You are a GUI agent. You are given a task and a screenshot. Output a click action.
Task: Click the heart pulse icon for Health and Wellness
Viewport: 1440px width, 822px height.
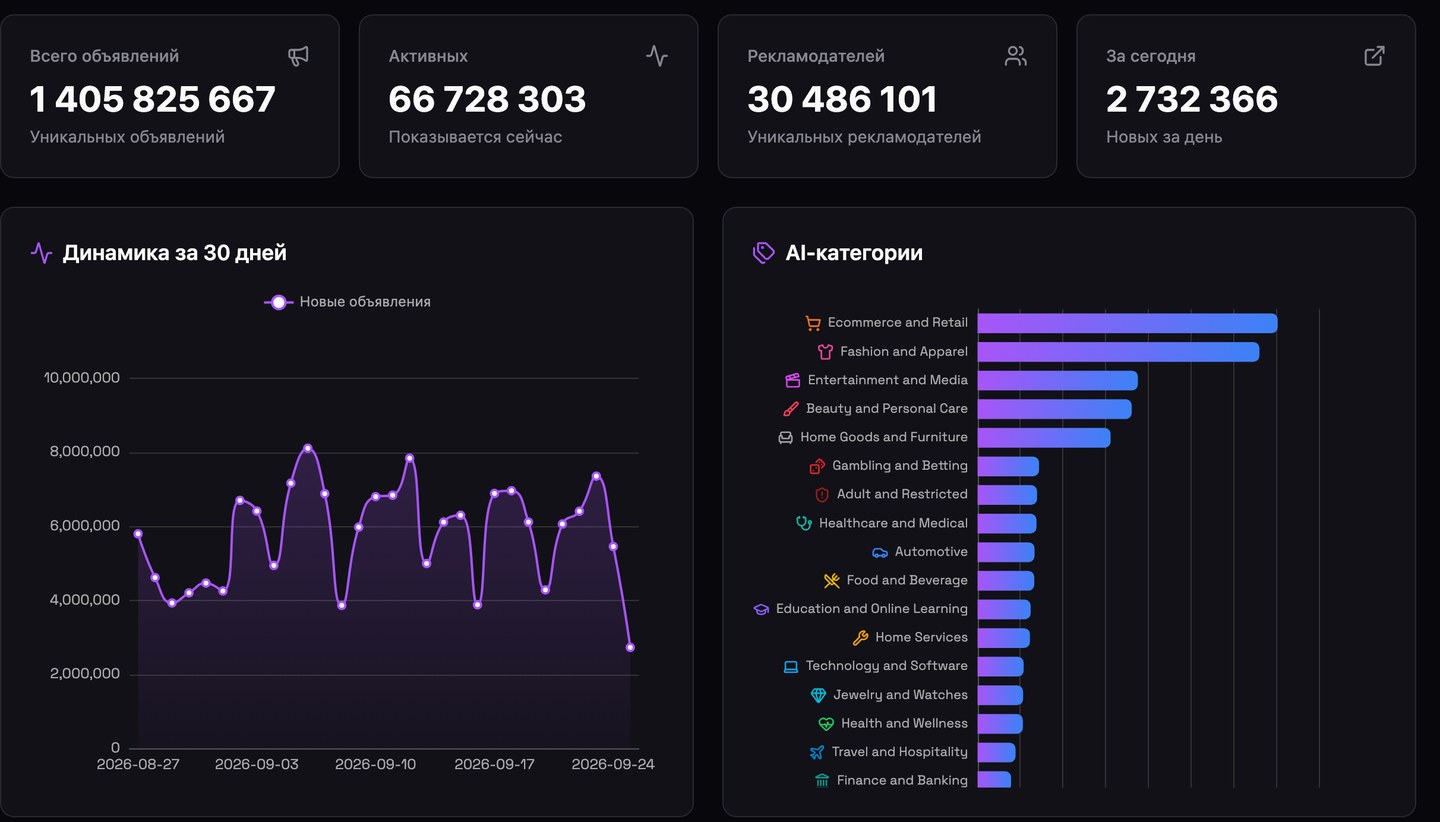(x=826, y=723)
